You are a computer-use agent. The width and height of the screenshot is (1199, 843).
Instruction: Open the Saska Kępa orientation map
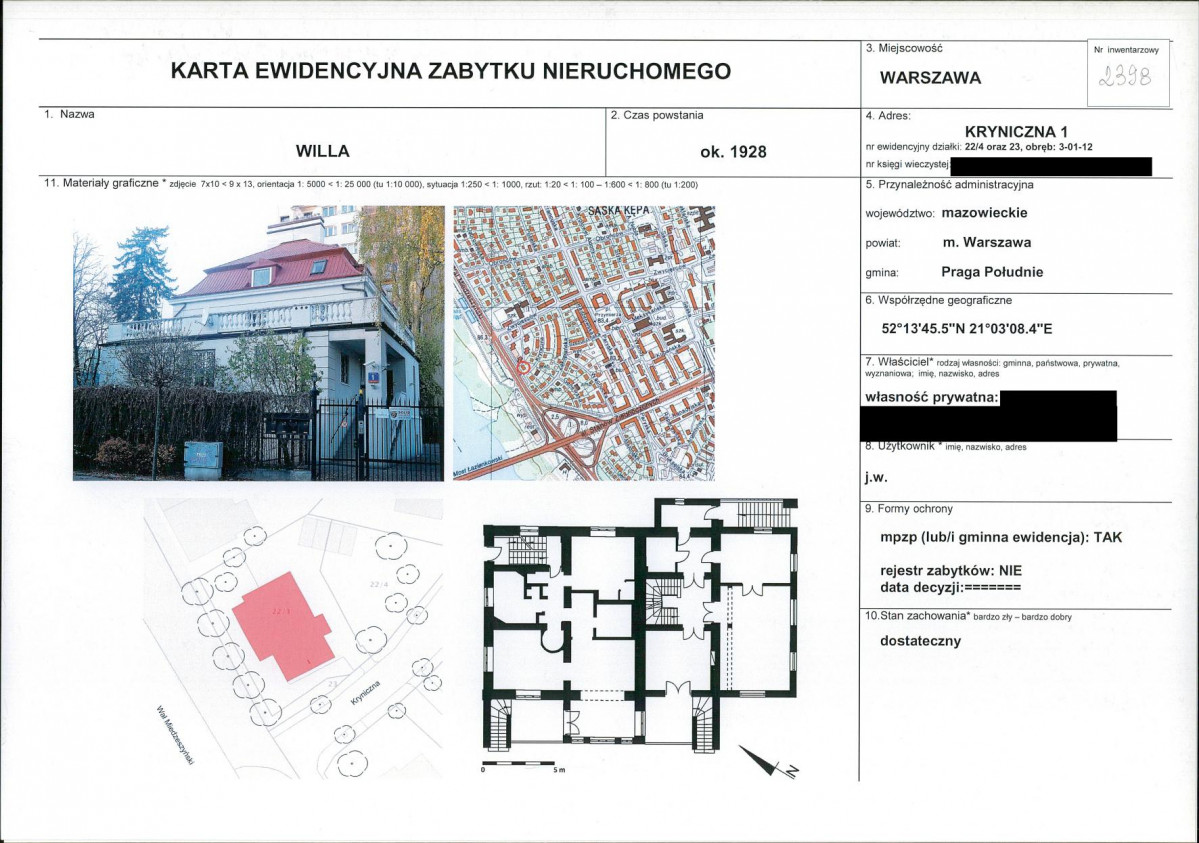pyautogui.click(x=584, y=343)
